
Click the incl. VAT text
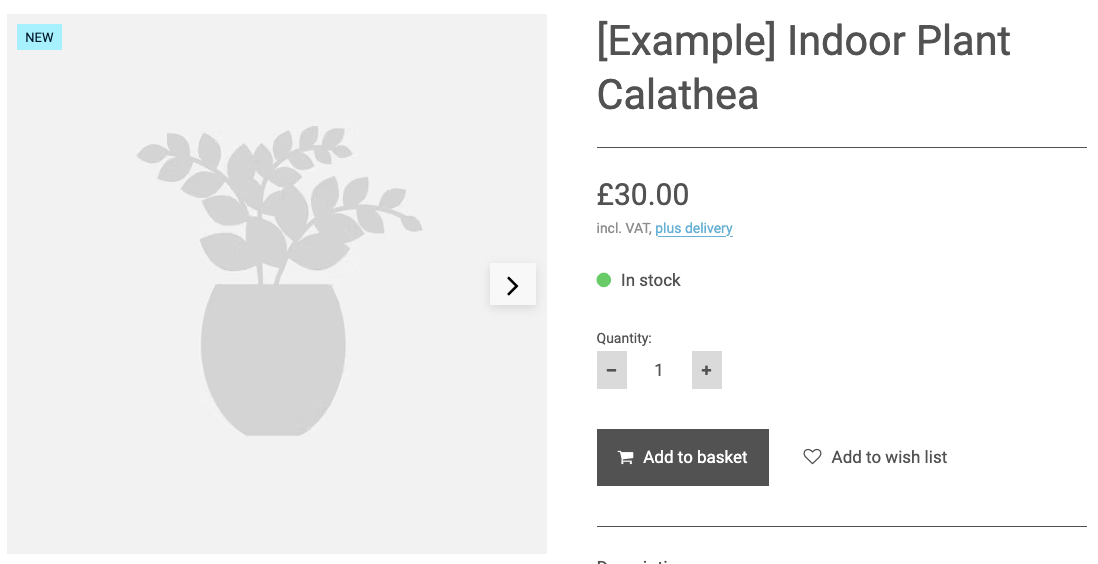tap(624, 228)
